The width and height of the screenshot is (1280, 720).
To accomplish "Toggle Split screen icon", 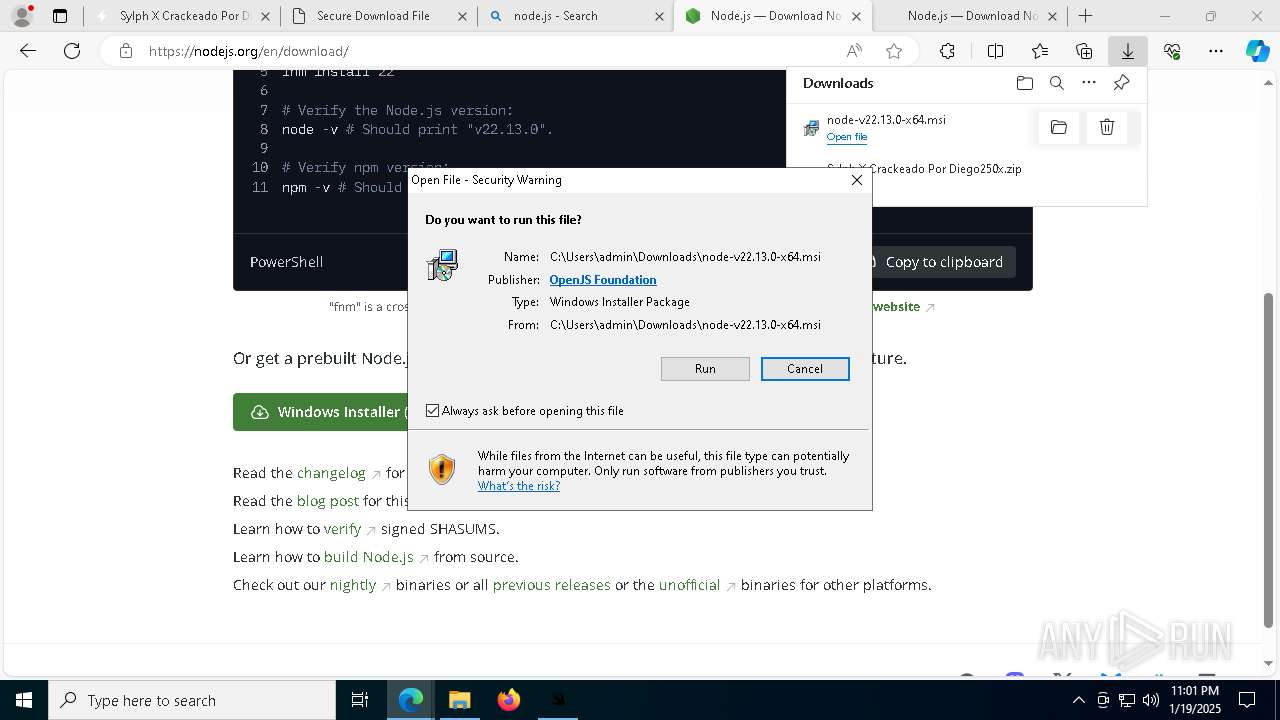I will [996, 51].
